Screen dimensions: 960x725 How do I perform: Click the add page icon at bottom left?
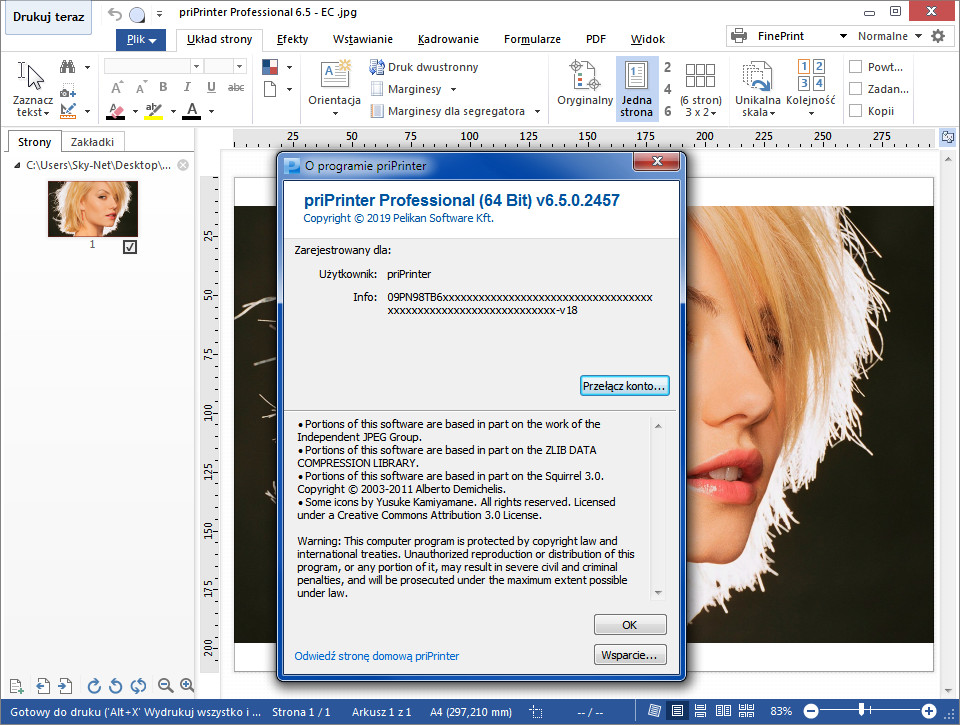pos(17,686)
